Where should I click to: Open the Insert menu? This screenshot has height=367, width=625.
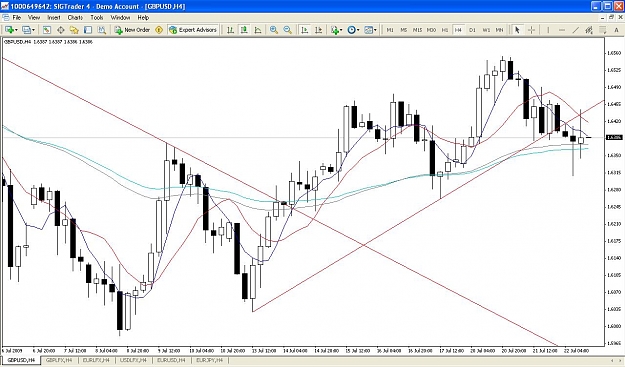(x=54, y=18)
